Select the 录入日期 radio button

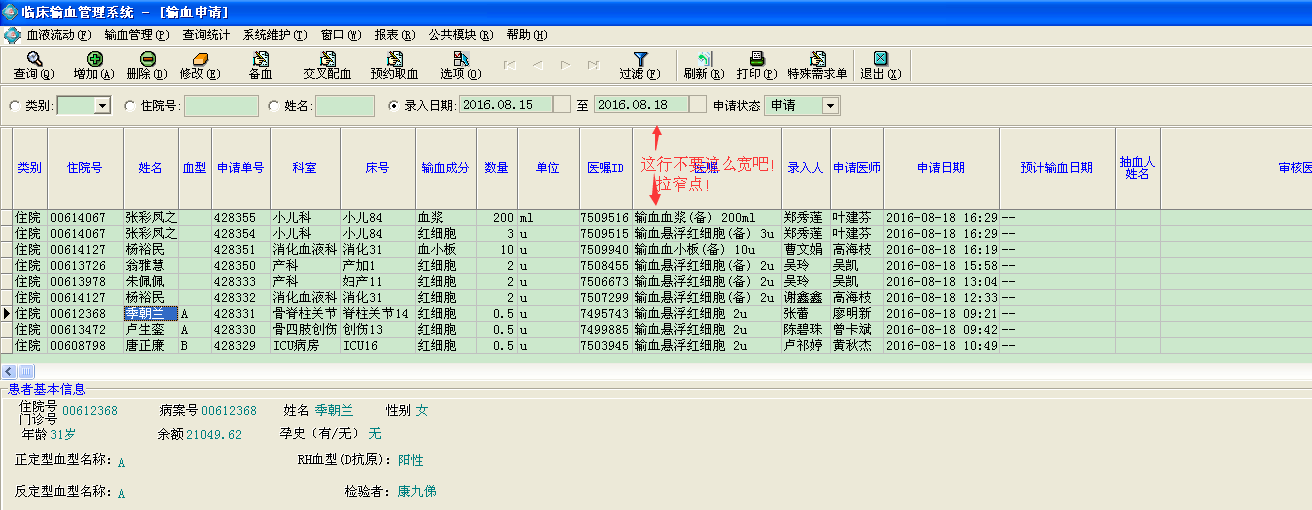[x=393, y=105]
